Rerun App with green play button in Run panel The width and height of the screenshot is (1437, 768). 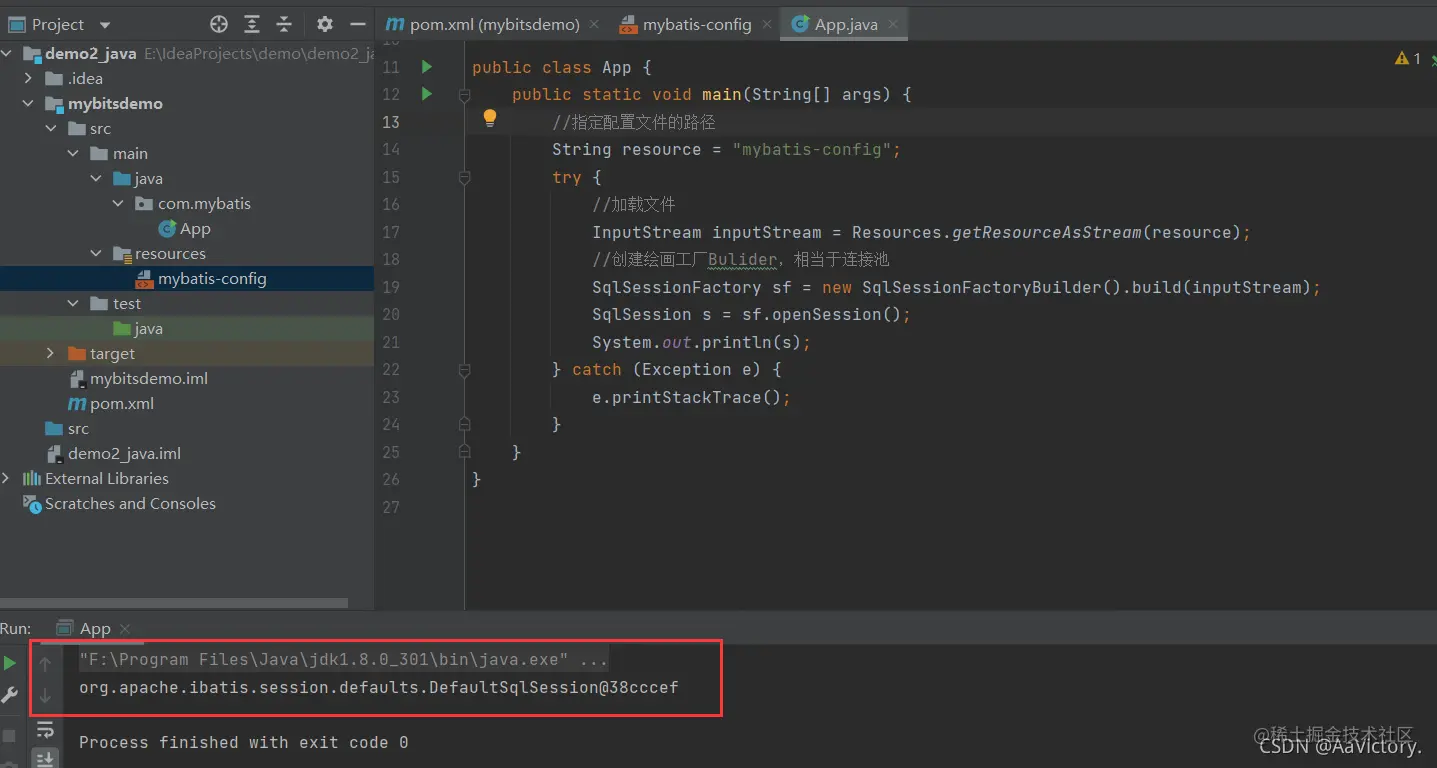click(x=10, y=663)
